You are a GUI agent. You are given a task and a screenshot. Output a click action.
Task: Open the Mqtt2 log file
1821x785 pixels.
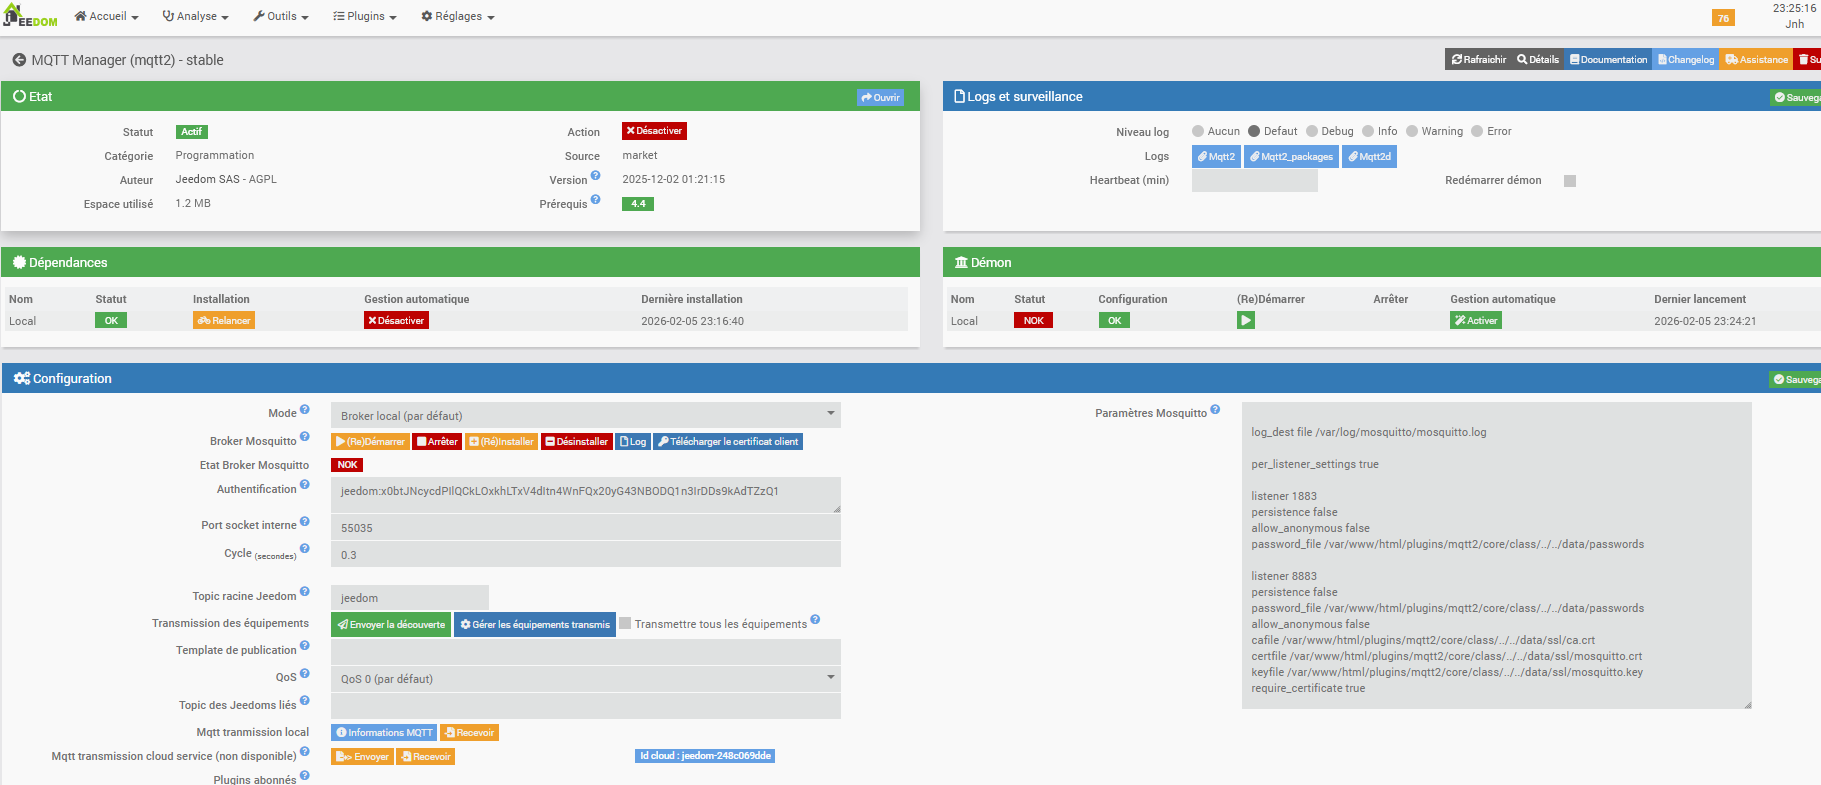pos(1216,156)
